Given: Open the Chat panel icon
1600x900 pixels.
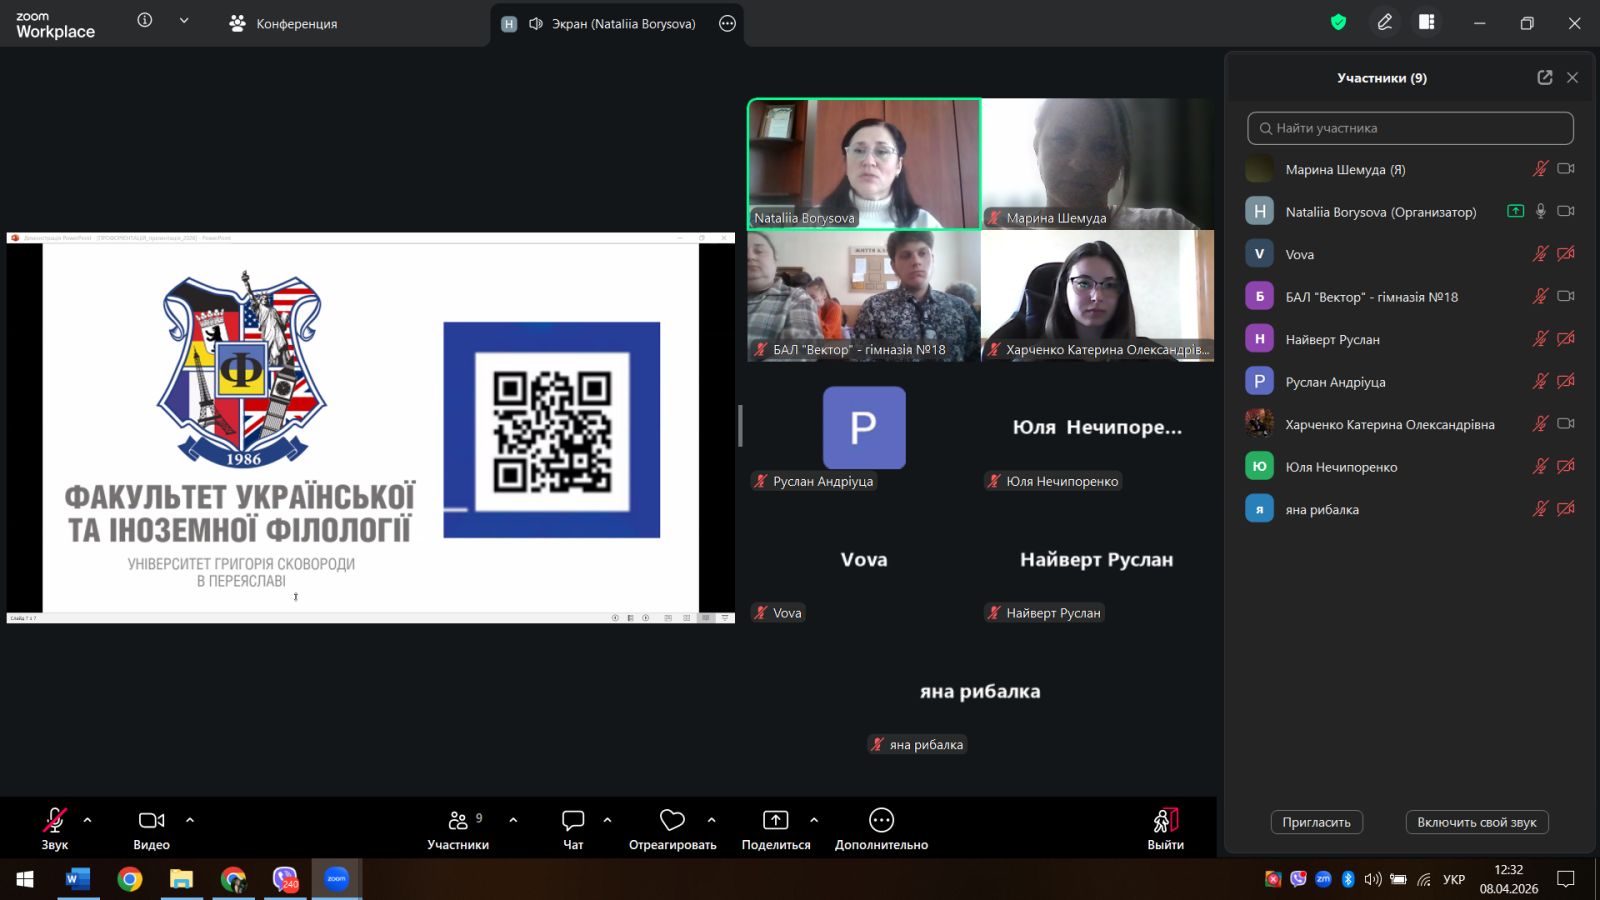Looking at the screenshot, I should pyautogui.click(x=573, y=821).
